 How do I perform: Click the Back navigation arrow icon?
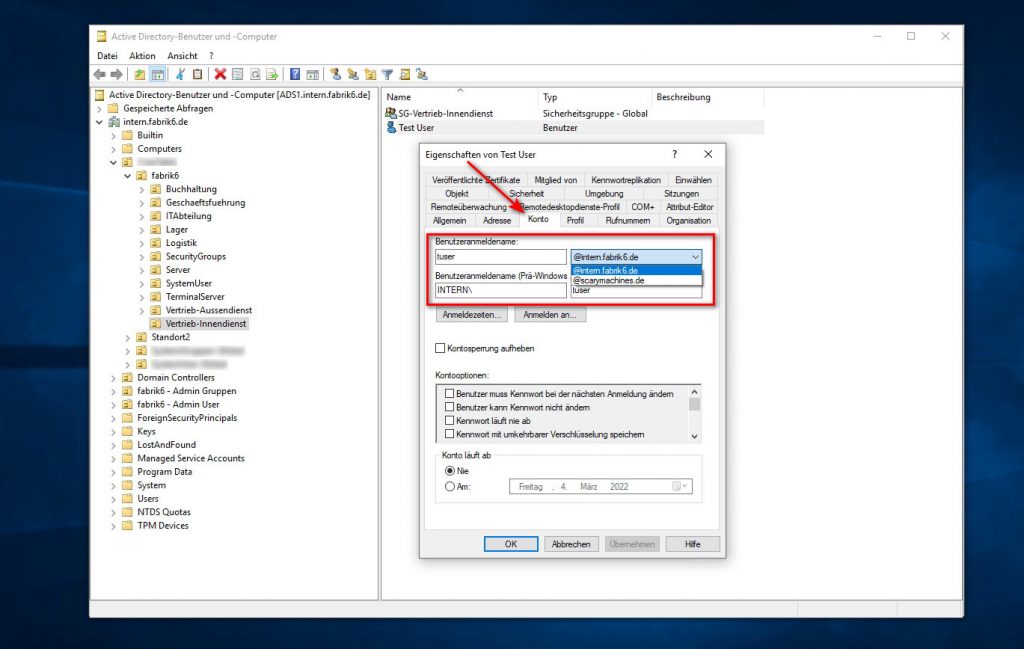[x=99, y=73]
